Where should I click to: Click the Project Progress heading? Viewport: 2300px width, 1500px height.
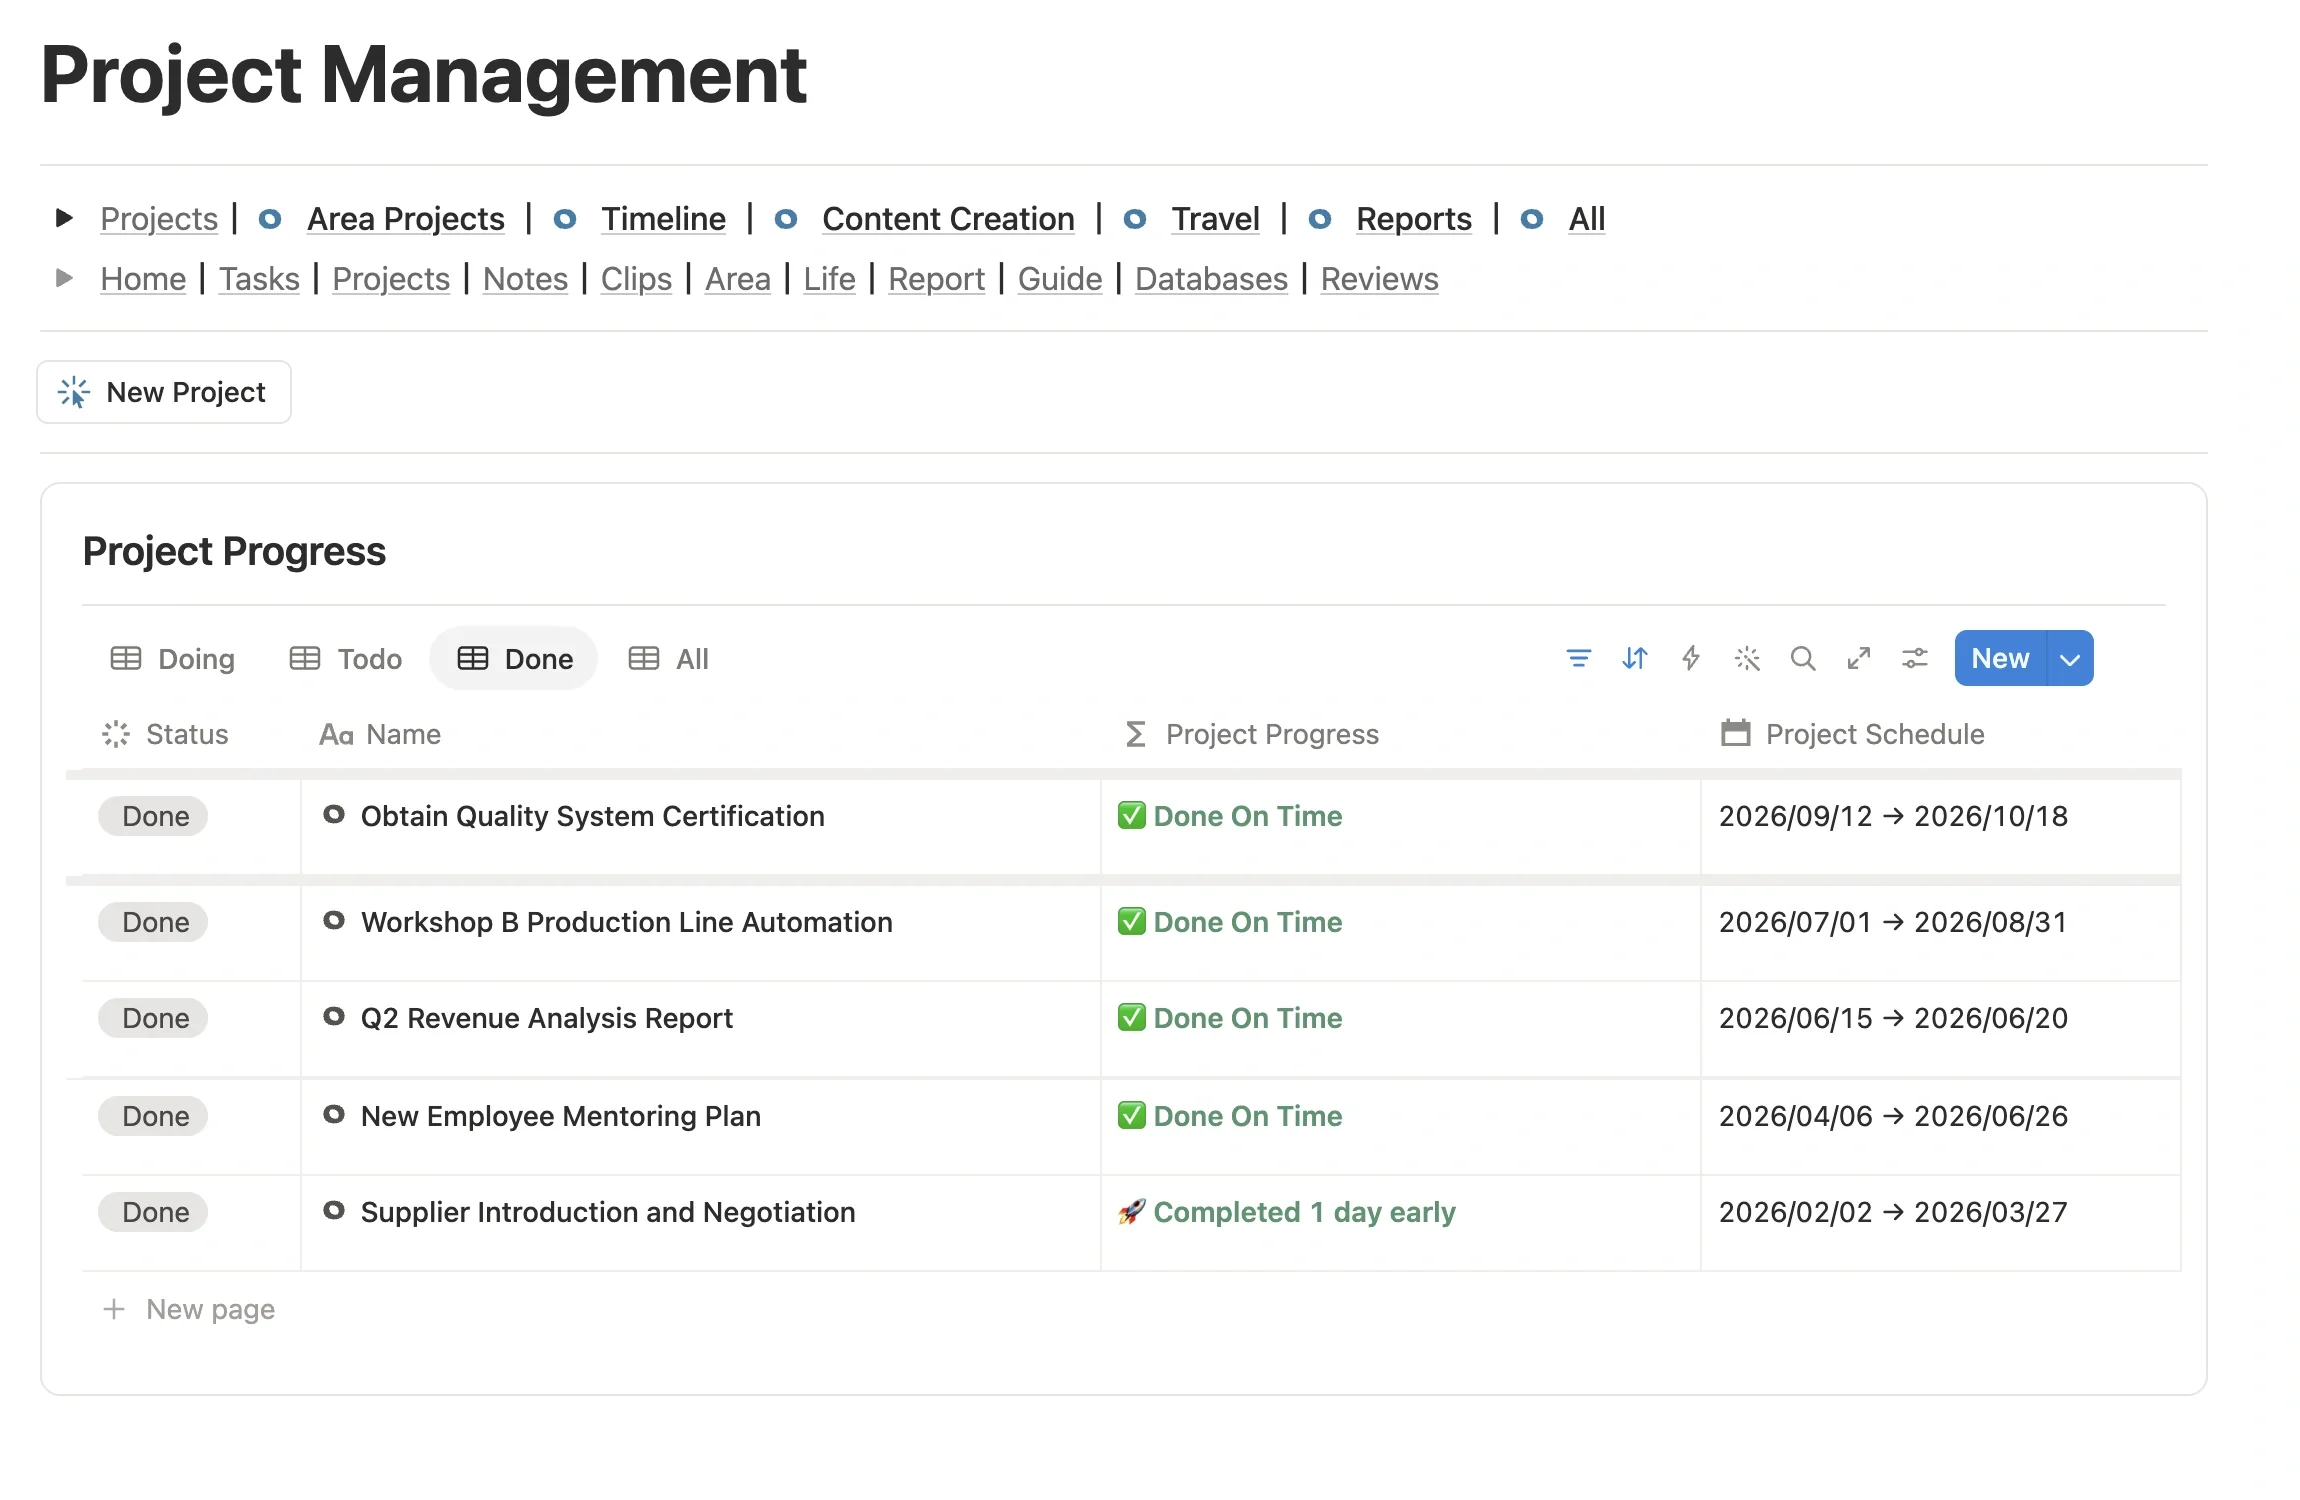(x=234, y=551)
